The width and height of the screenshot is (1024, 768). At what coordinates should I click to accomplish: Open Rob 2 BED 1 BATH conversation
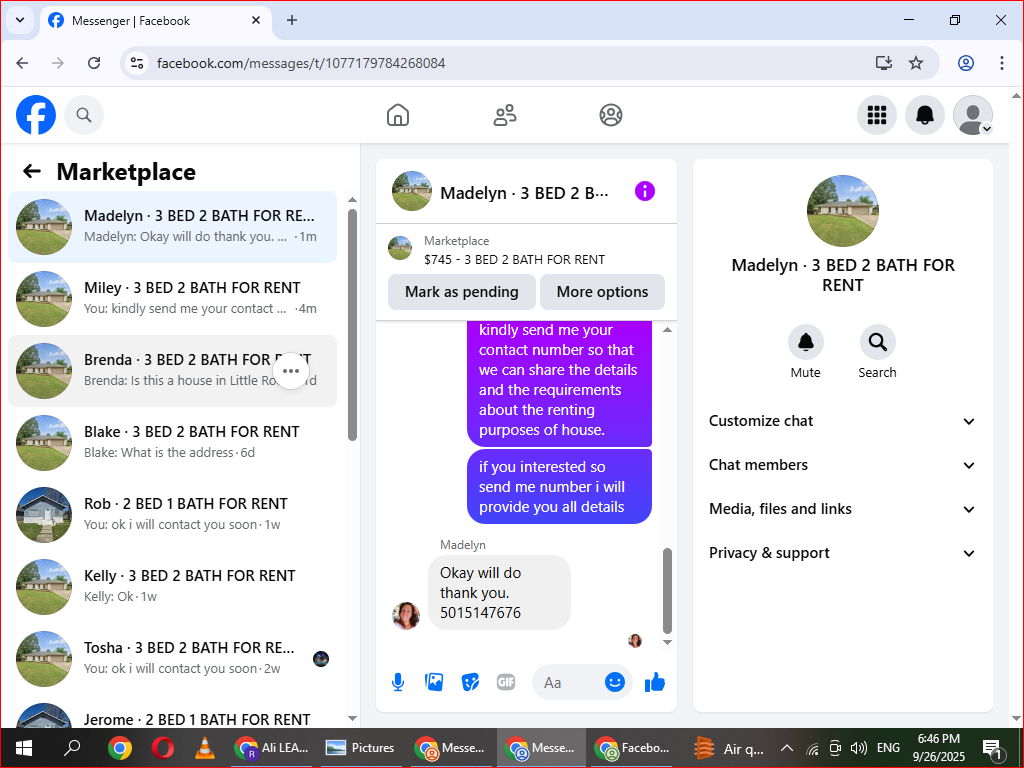click(172, 515)
